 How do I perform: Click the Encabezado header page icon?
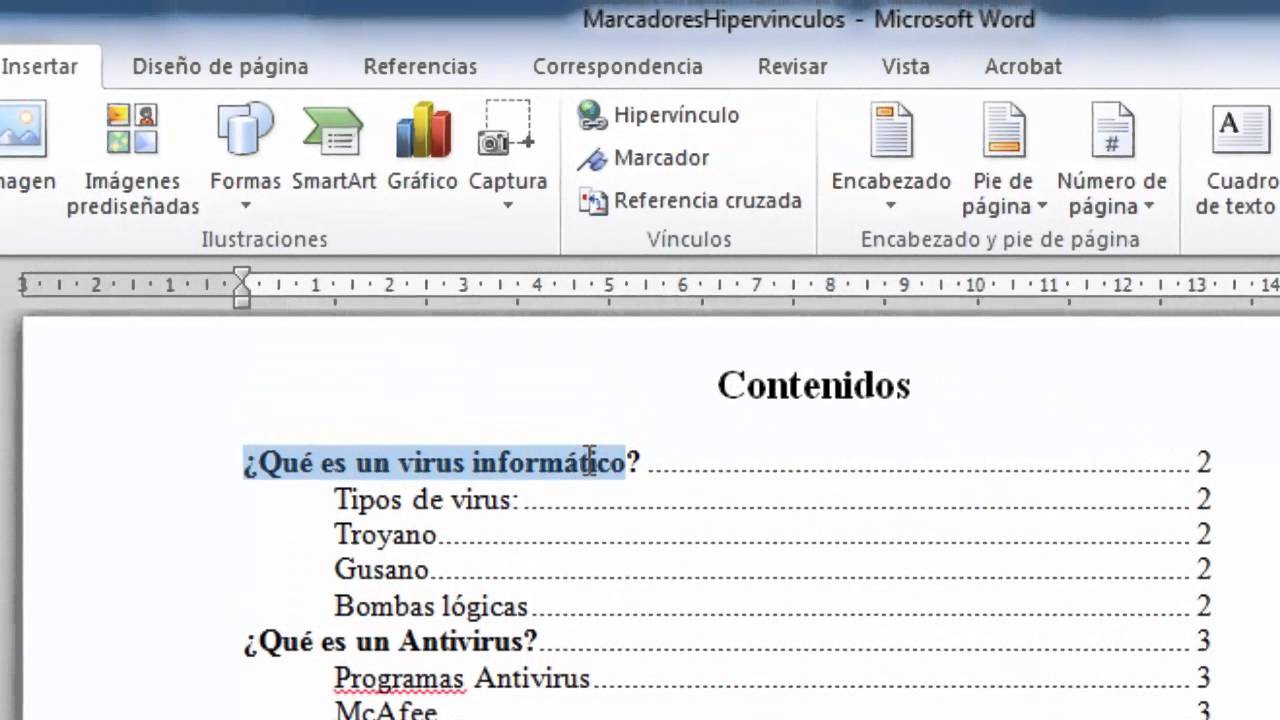(891, 129)
